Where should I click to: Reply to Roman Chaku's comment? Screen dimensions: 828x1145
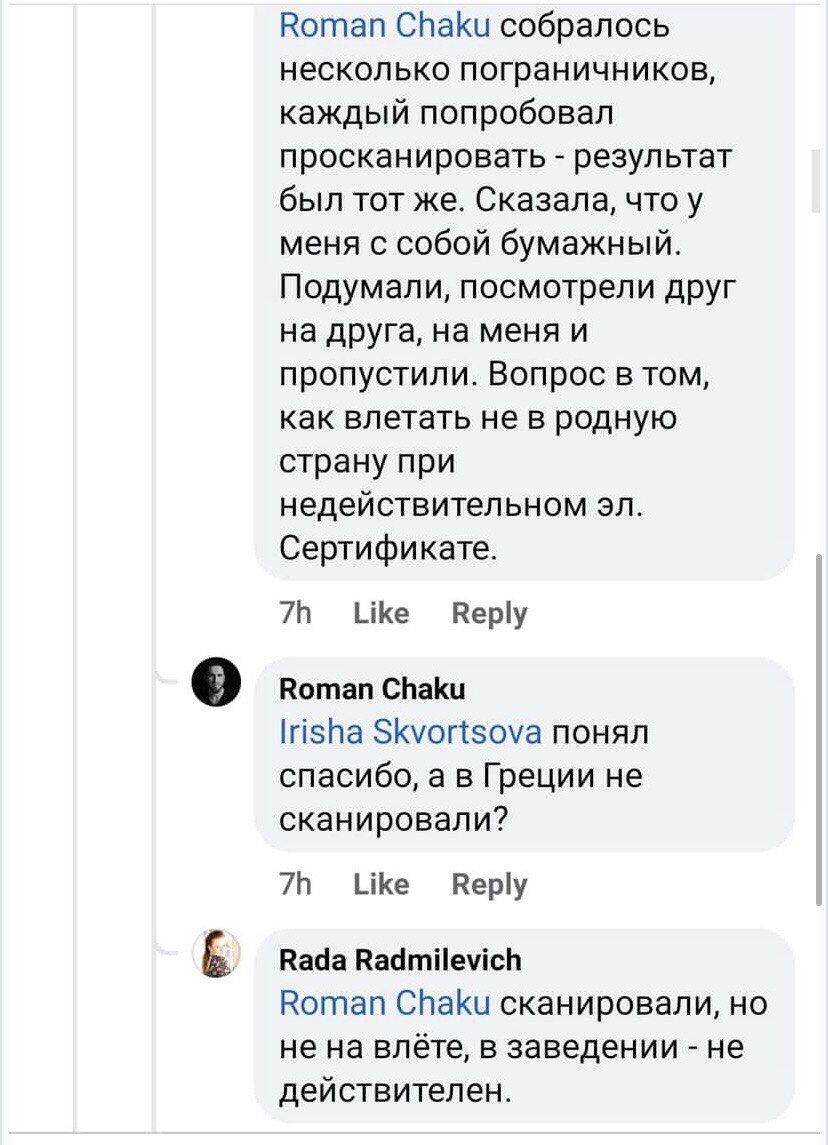pyautogui.click(x=490, y=883)
